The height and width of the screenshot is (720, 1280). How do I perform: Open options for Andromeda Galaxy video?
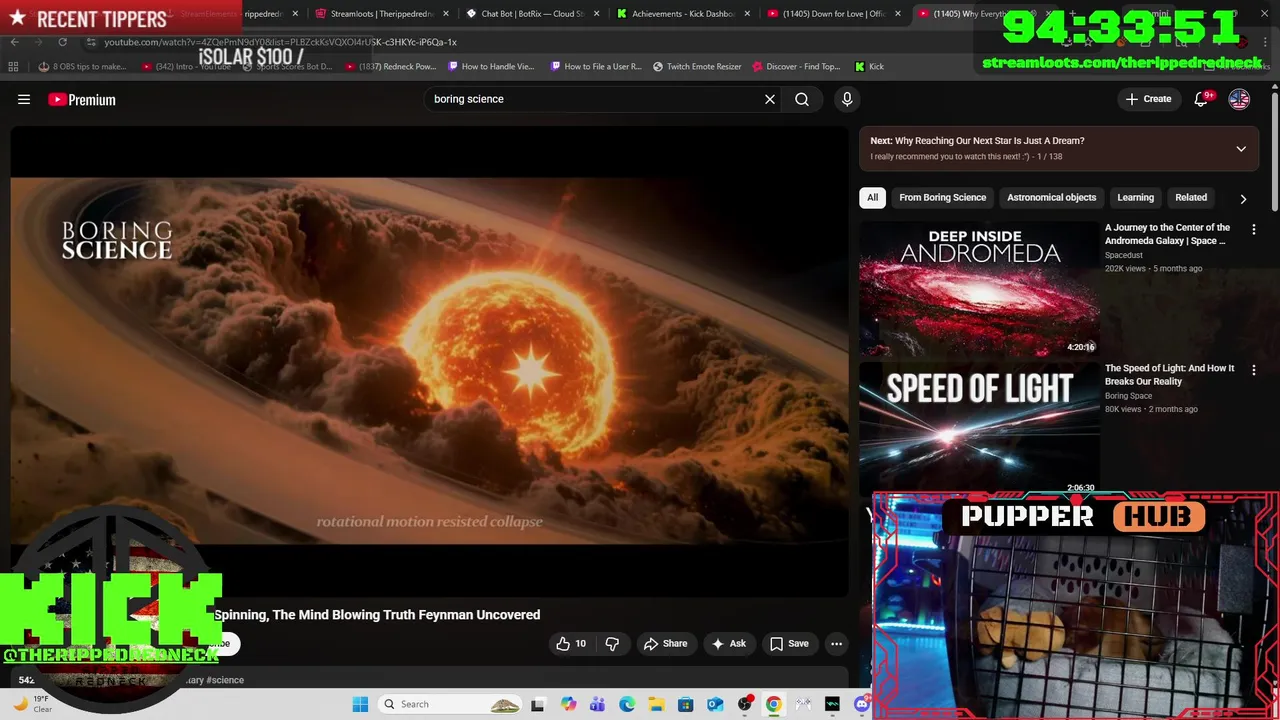(1254, 229)
